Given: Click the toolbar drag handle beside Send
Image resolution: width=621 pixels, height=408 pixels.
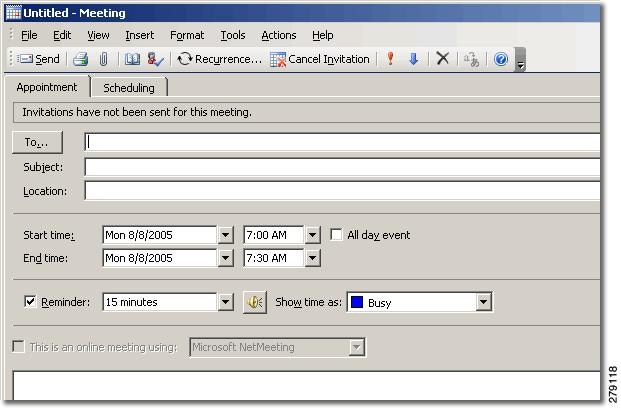Looking at the screenshot, I should coord(11,59).
